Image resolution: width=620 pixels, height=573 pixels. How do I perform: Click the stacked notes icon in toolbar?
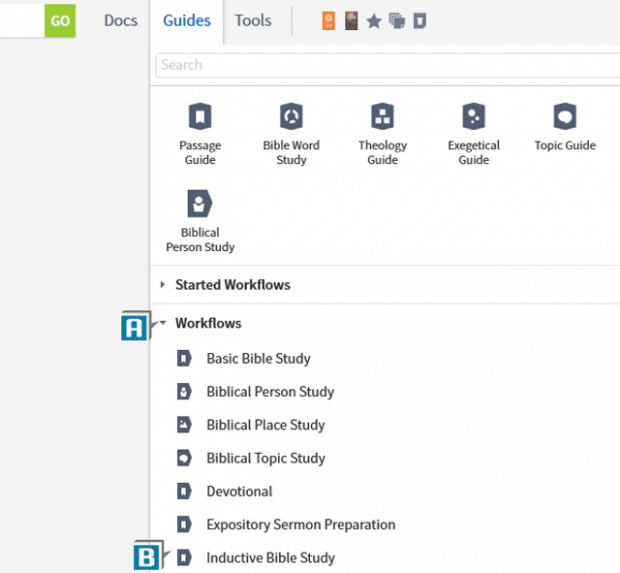click(x=397, y=21)
